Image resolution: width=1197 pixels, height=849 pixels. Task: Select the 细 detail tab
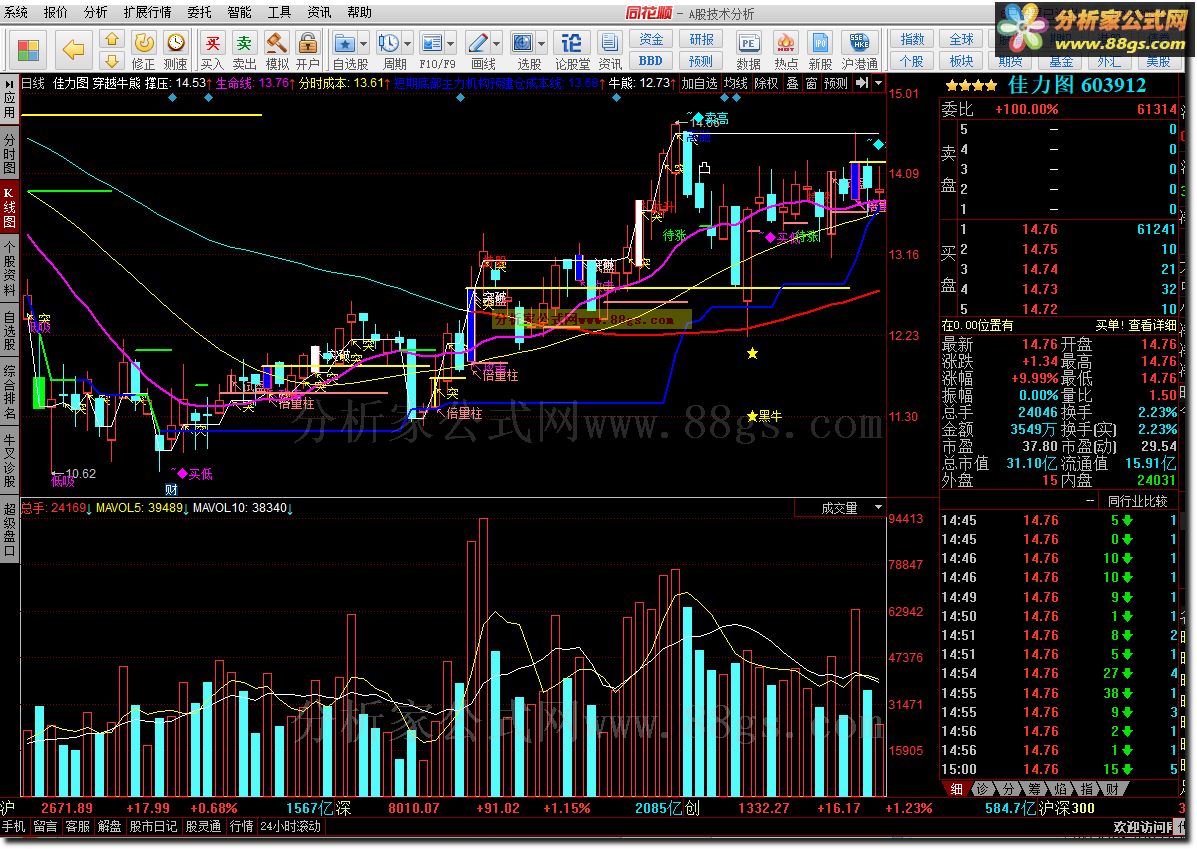[x=957, y=789]
